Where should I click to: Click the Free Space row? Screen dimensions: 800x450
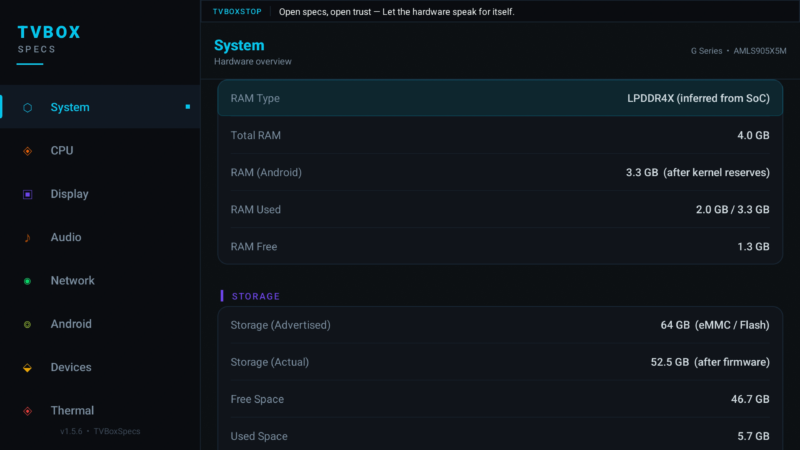500,399
